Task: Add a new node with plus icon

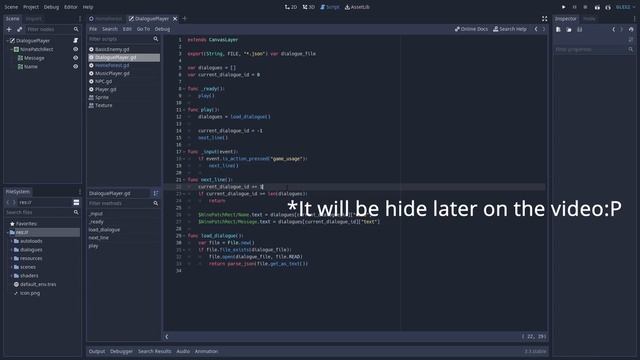Action: (x=9, y=29)
